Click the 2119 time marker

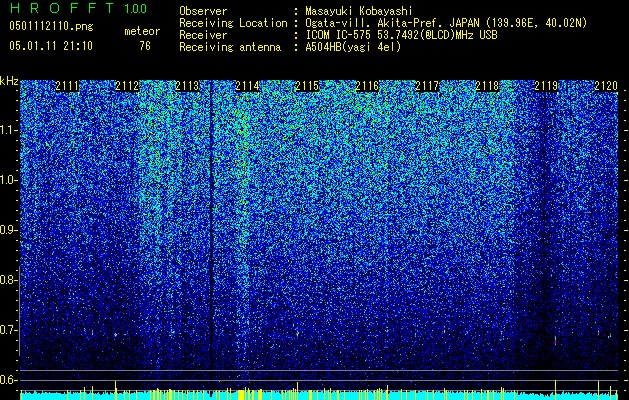pyautogui.click(x=546, y=86)
